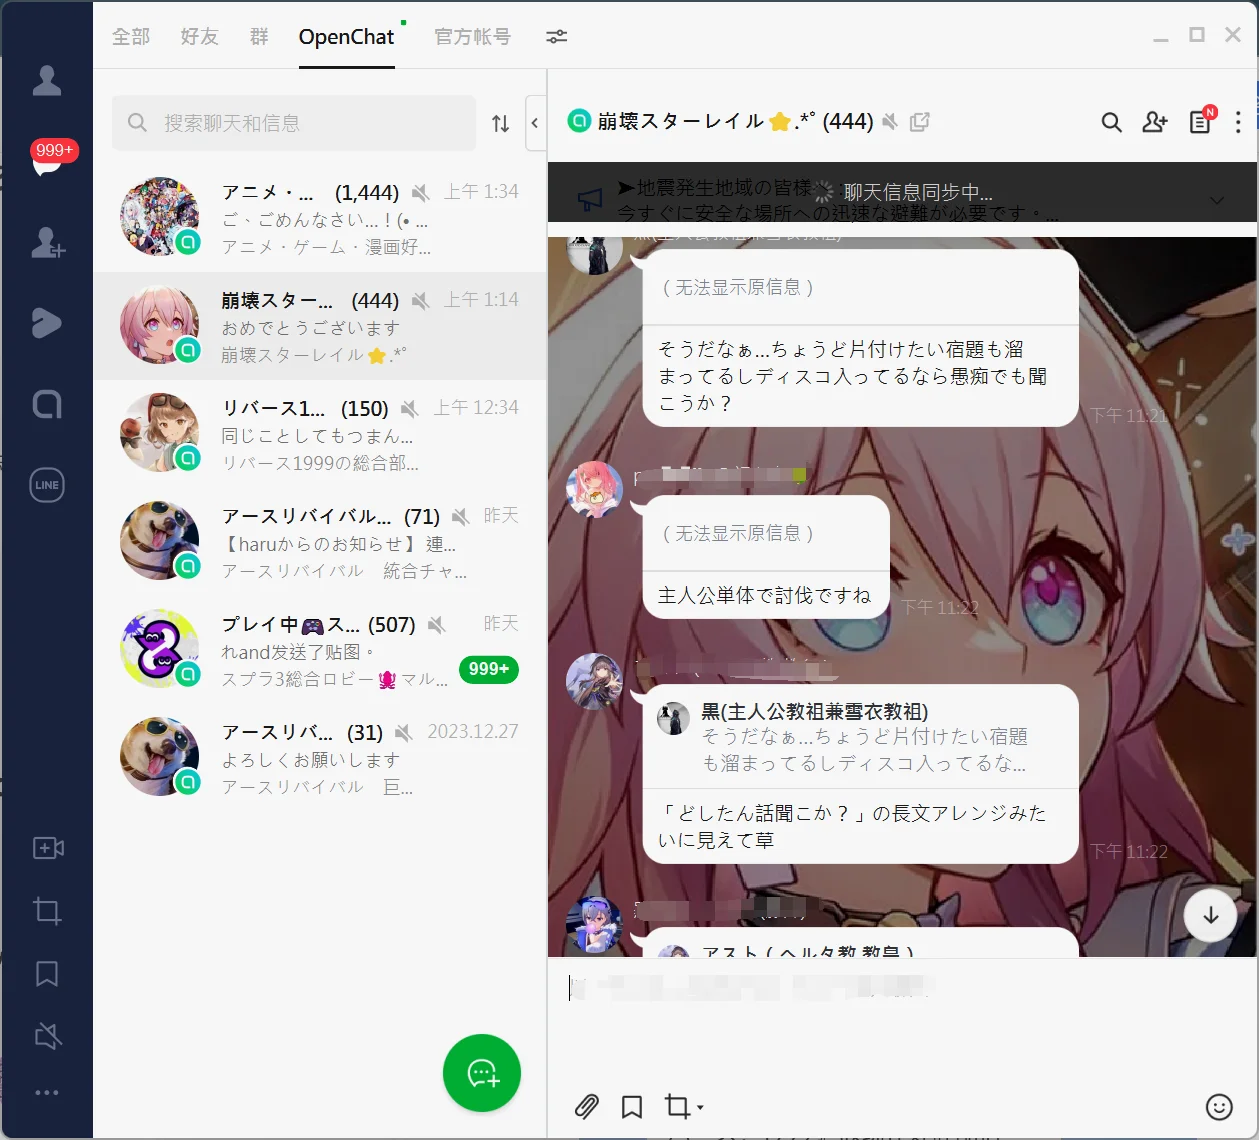Open the emoji sticker picker

(1219, 1106)
